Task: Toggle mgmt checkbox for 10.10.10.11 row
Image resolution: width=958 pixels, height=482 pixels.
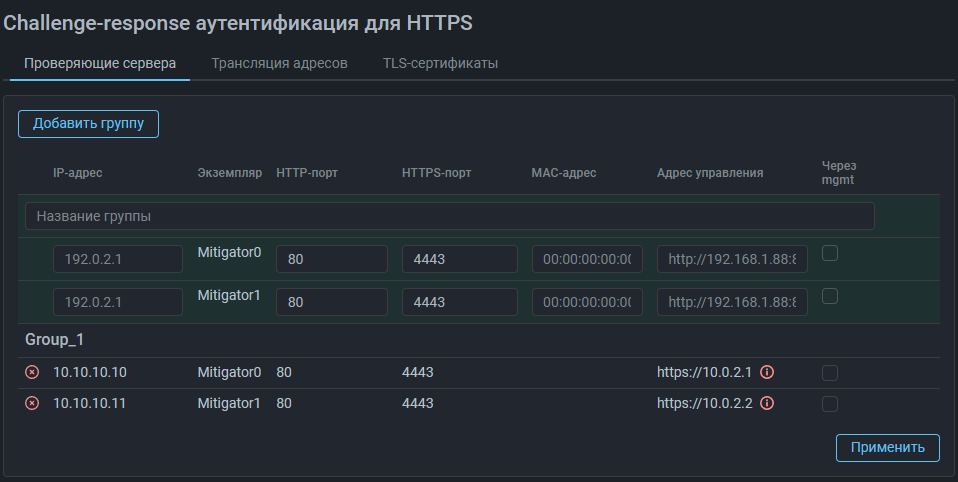Action: point(829,404)
